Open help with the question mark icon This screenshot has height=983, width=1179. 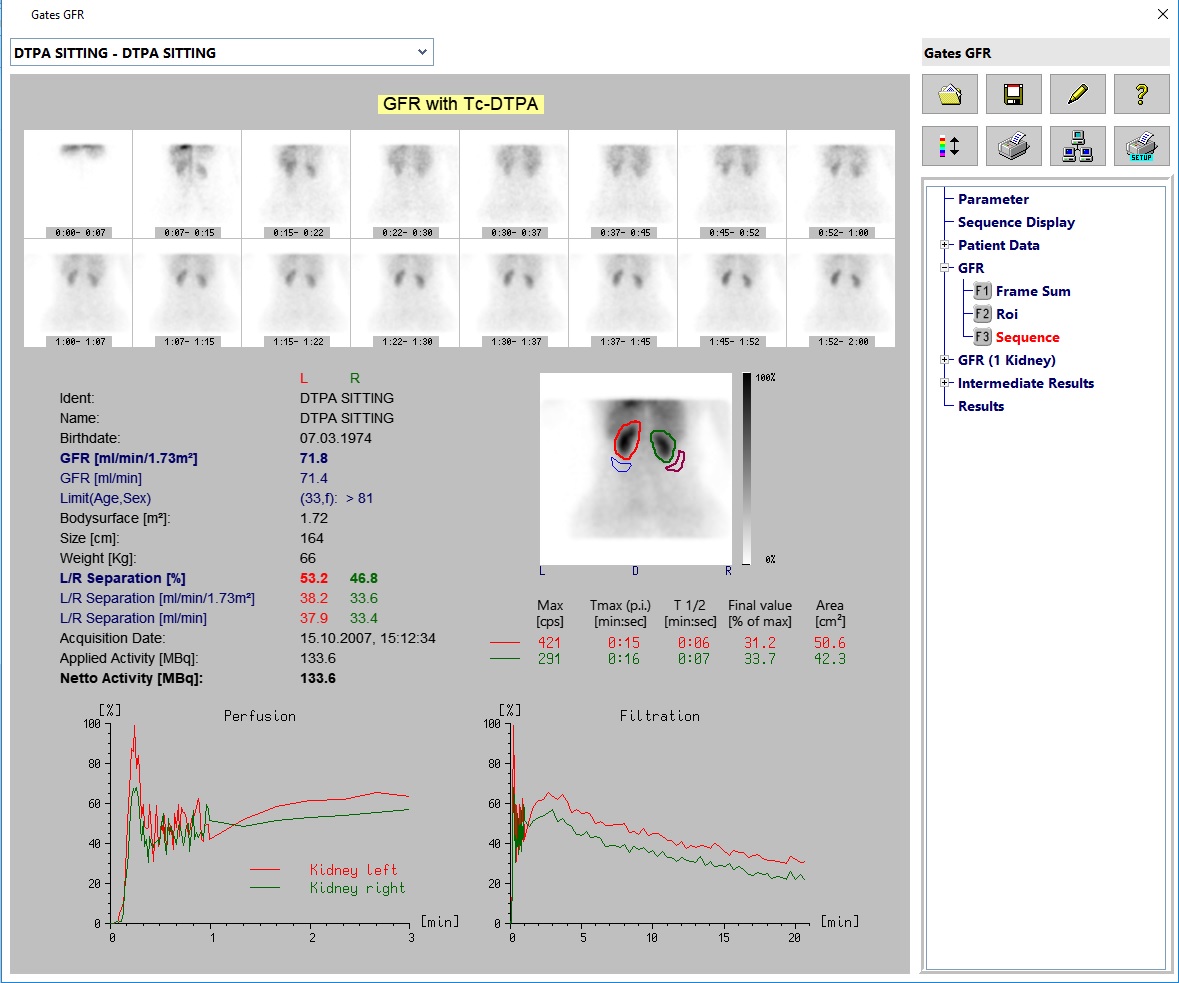(x=1141, y=94)
